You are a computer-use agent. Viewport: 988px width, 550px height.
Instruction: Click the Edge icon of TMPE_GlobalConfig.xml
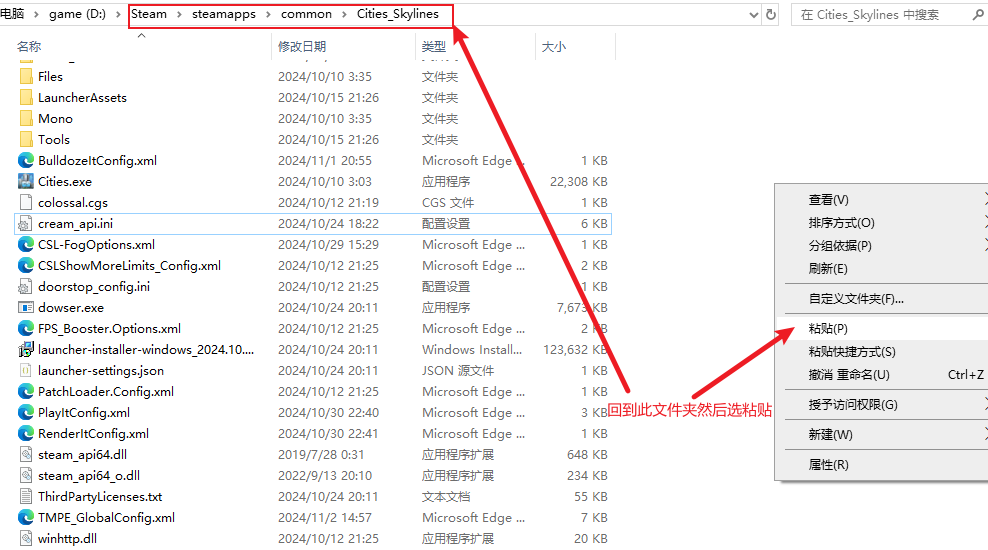(x=26, y=518)
